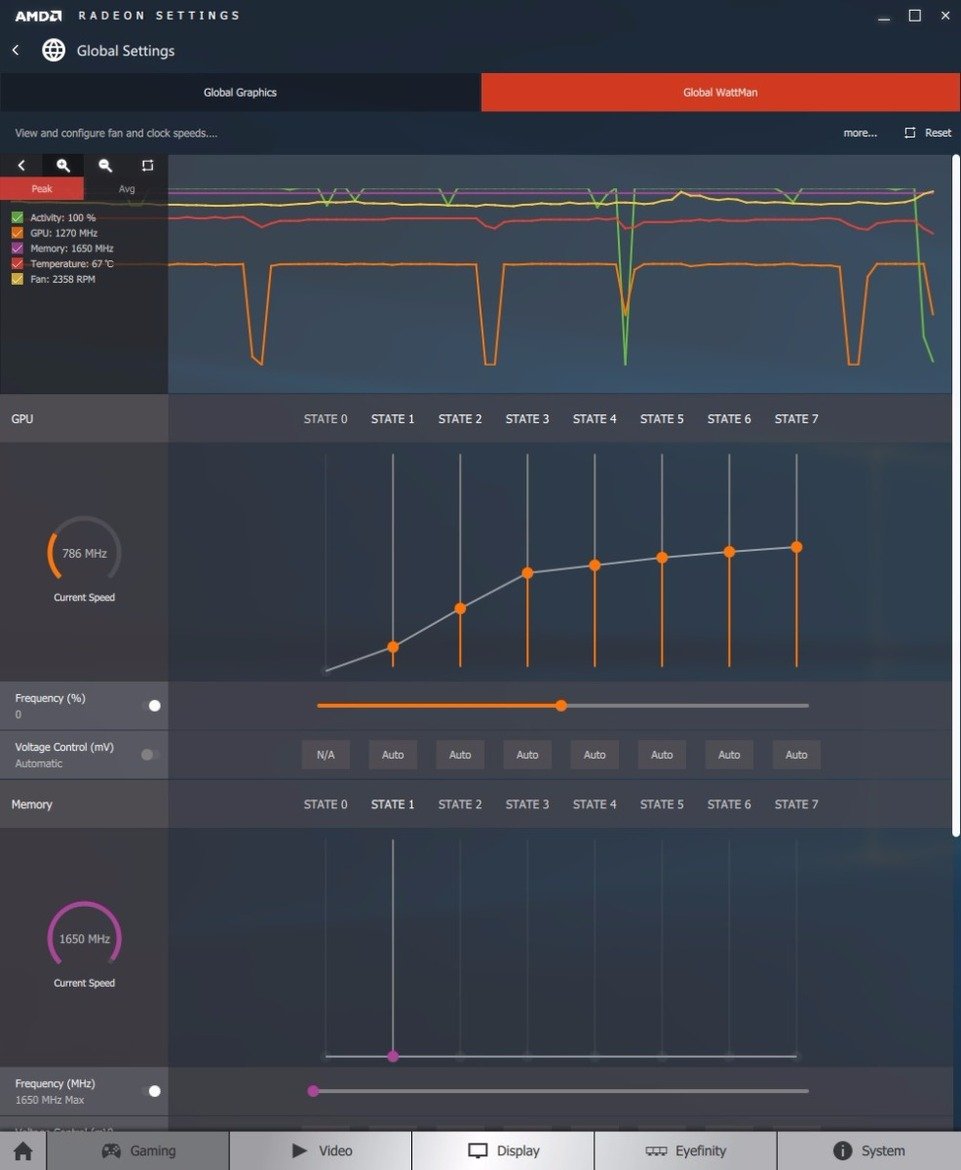Click GPU STATE 7 column header

(x=796, y=419)
